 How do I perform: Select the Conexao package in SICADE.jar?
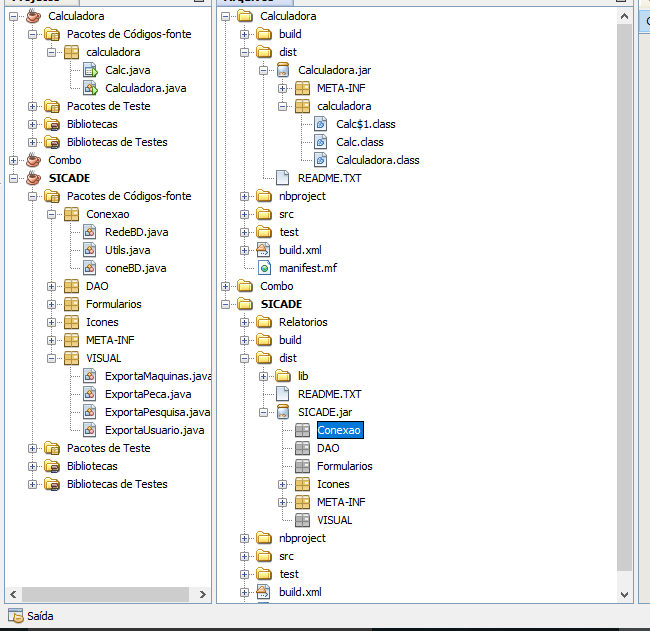[339, 430]
